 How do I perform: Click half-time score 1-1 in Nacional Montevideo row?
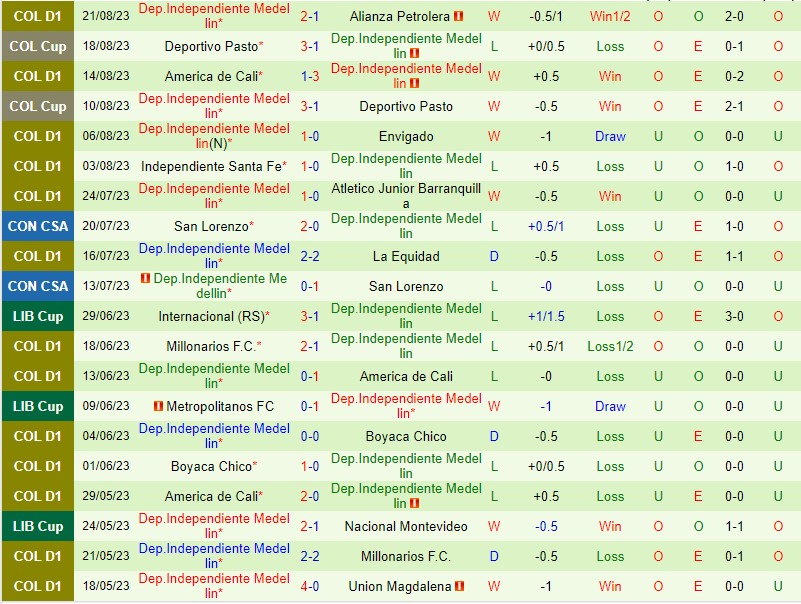tap(734, 526)
